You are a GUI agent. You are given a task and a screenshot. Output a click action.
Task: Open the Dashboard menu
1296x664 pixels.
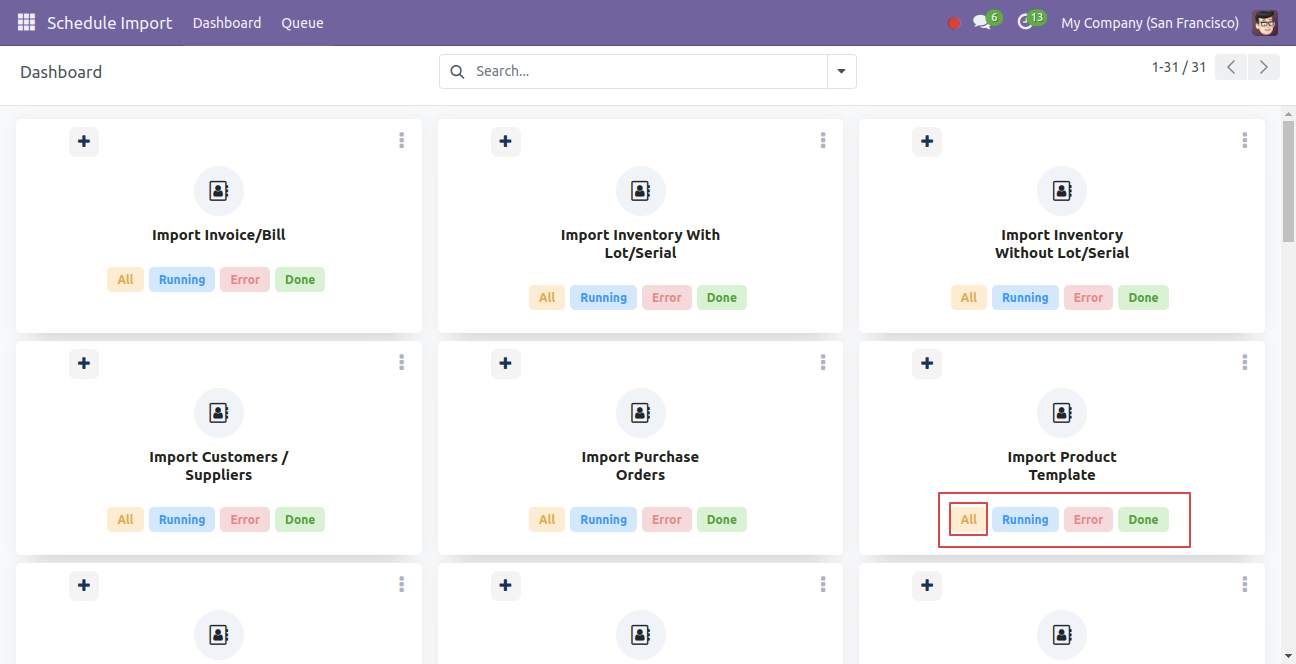(x=227, y=23)
